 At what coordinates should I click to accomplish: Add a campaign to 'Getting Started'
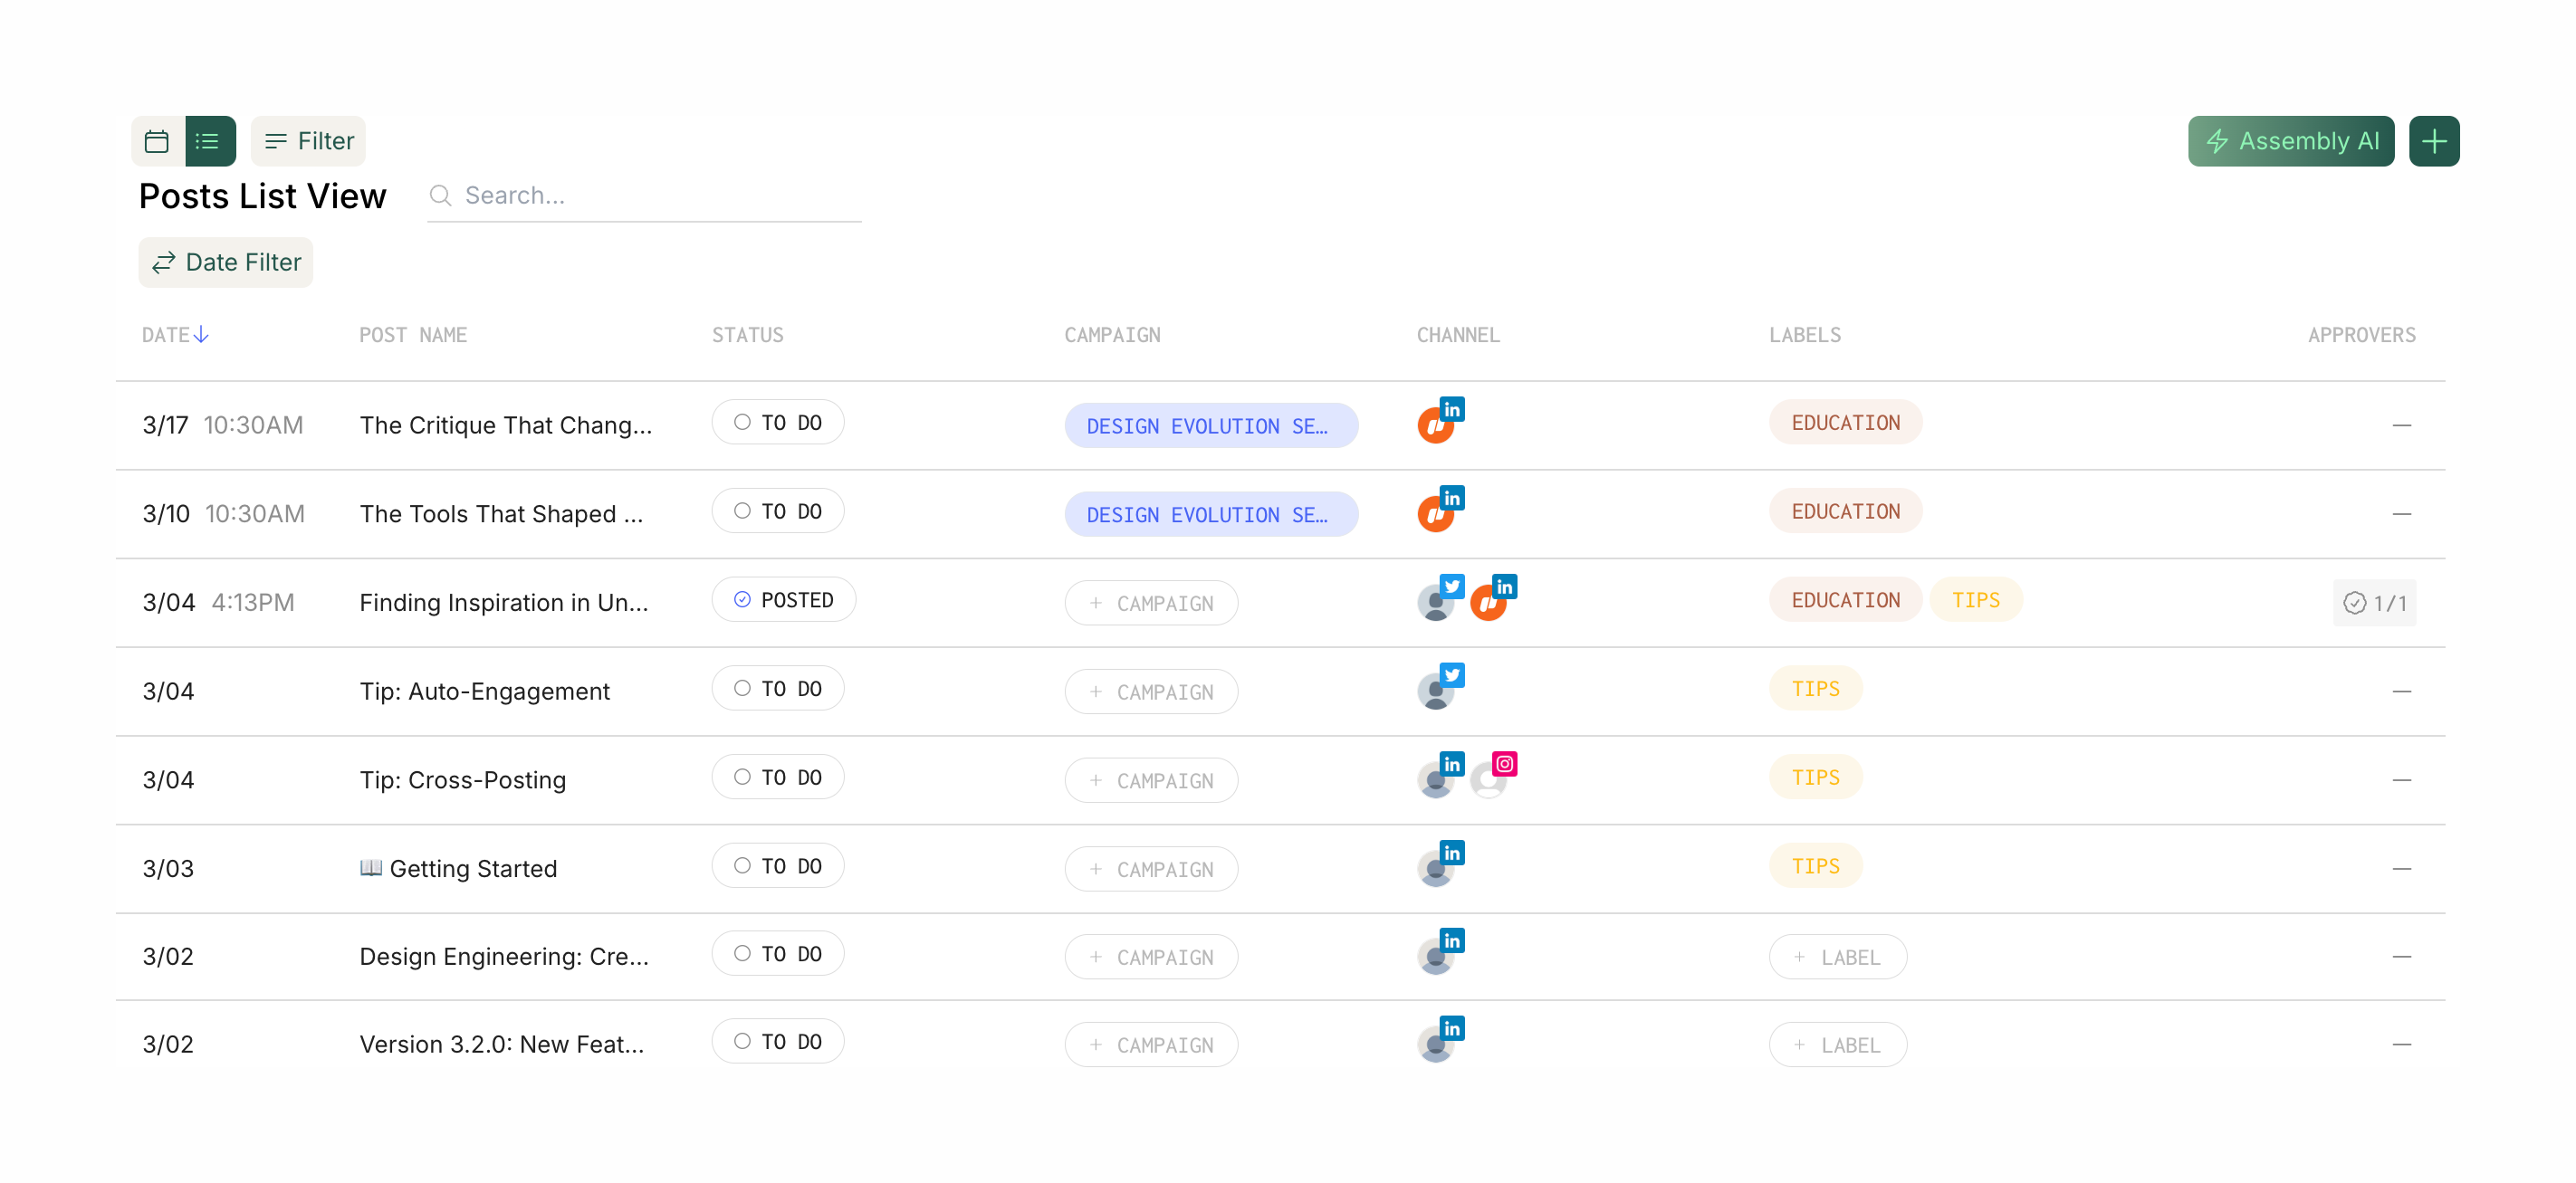click(1151, 869)
